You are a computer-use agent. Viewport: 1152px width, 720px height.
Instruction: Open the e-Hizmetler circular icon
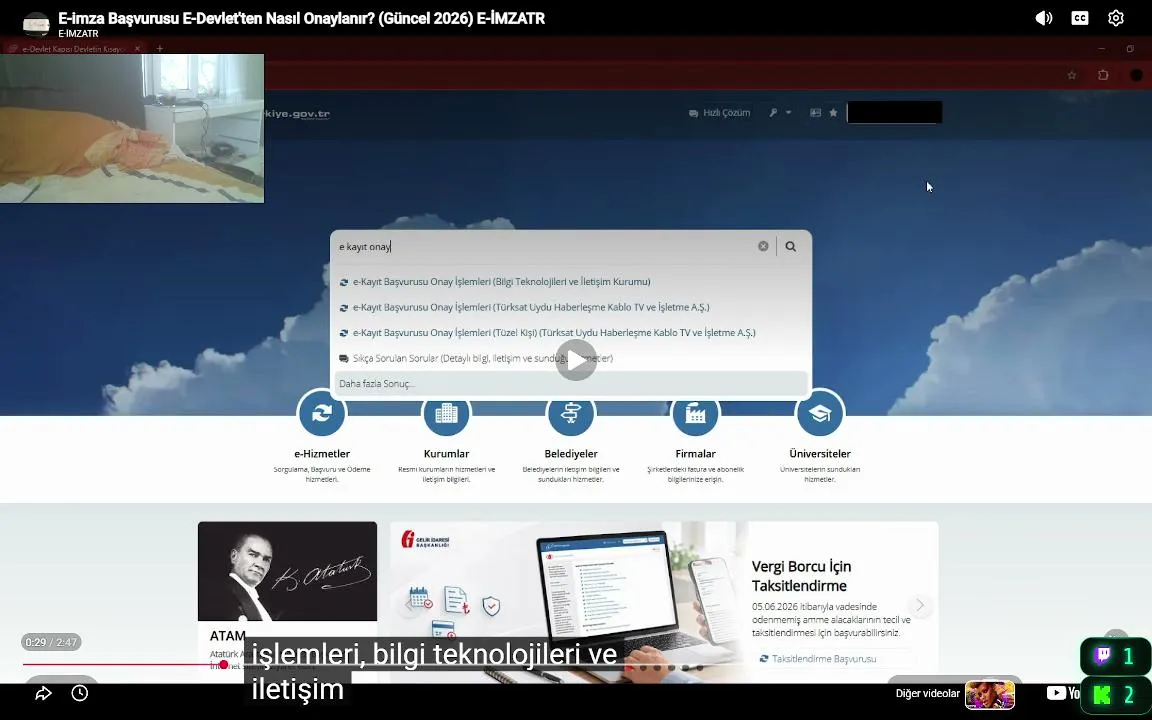[322, 414]
